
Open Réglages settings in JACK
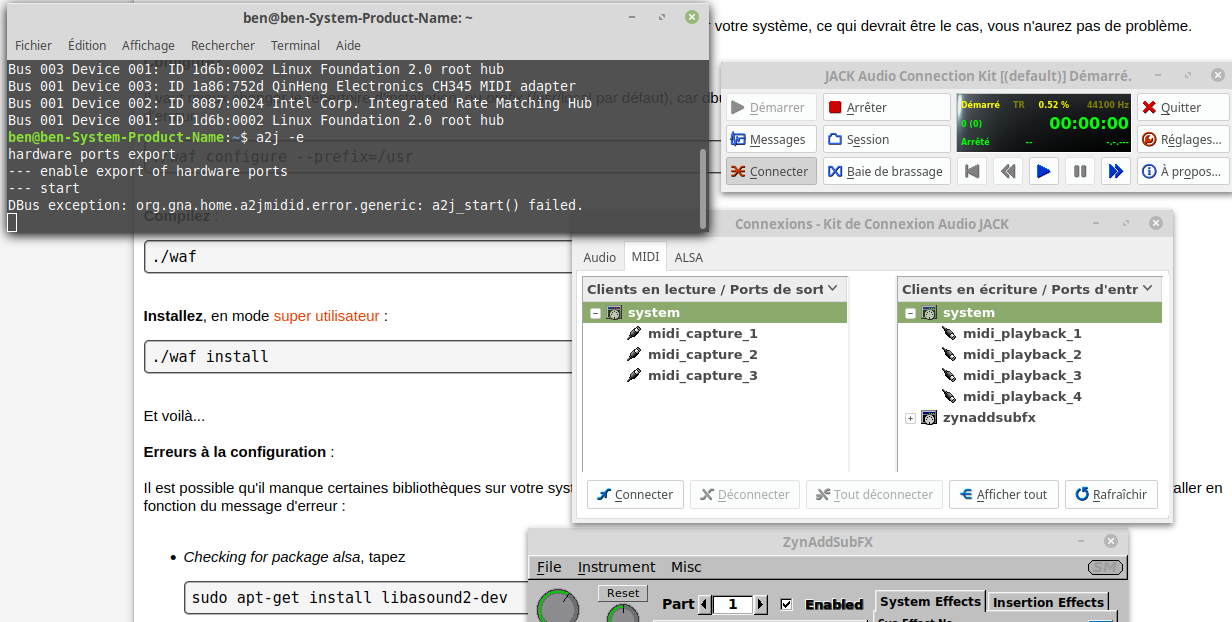click(x=1182, y=139)
